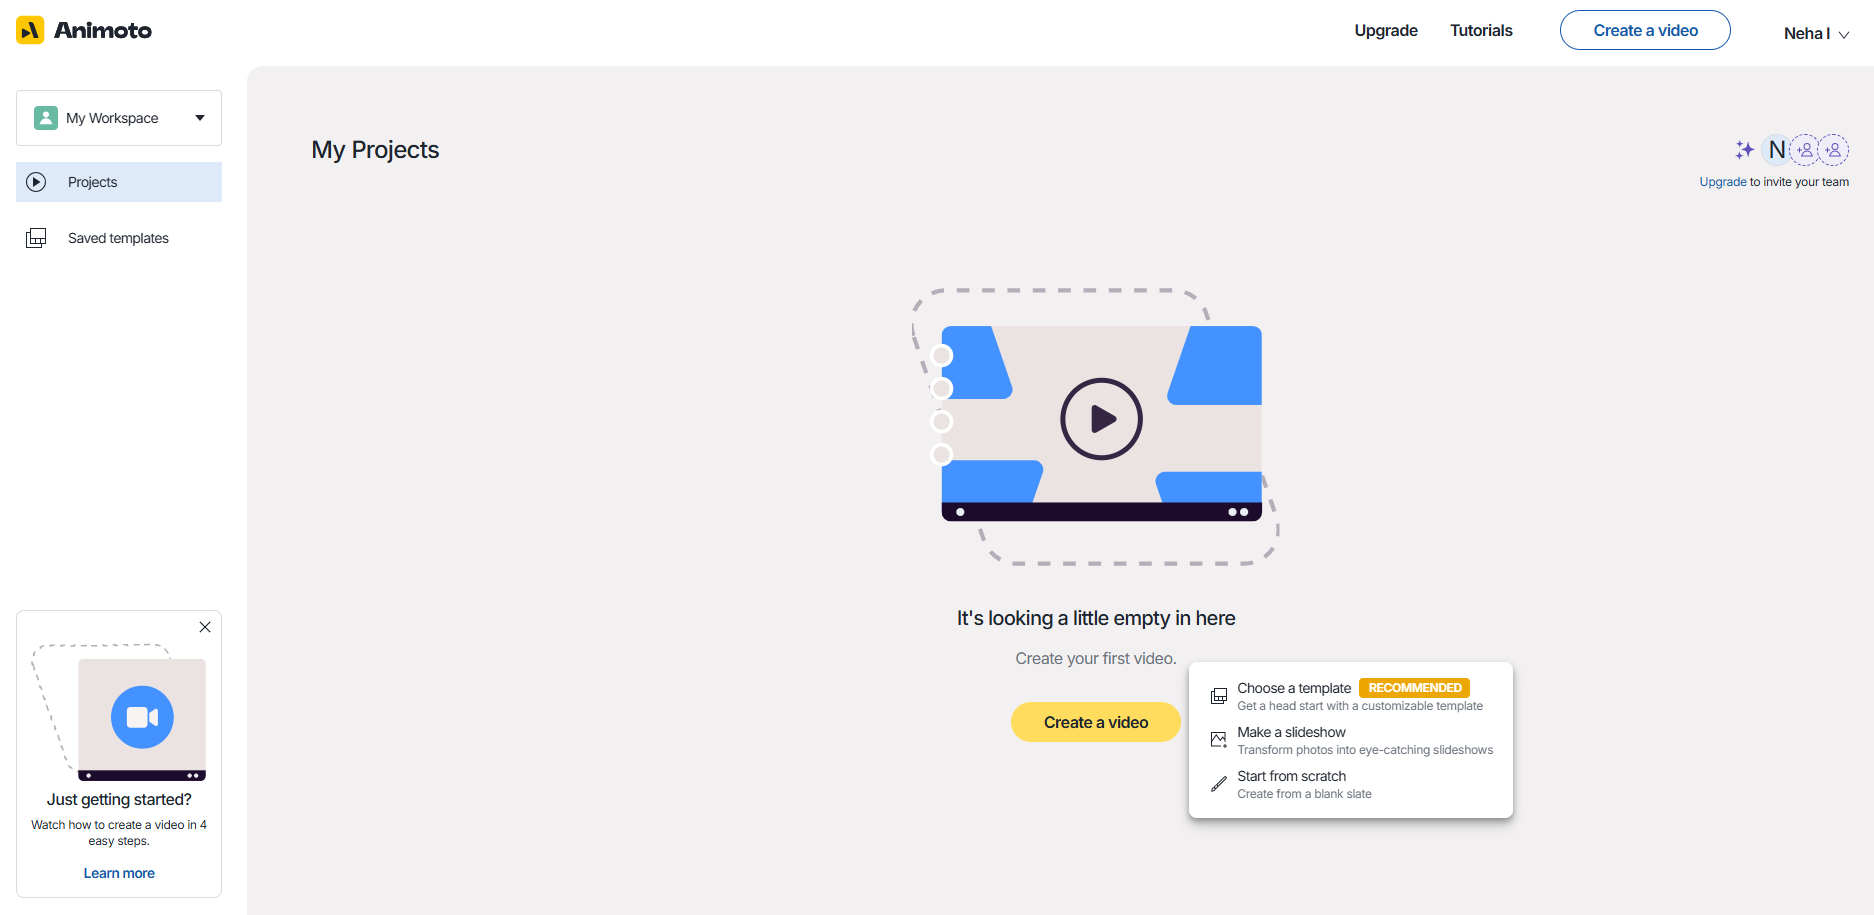Open the Tutorials page
Screen dimensions: 1874x915
point(1481,30)
